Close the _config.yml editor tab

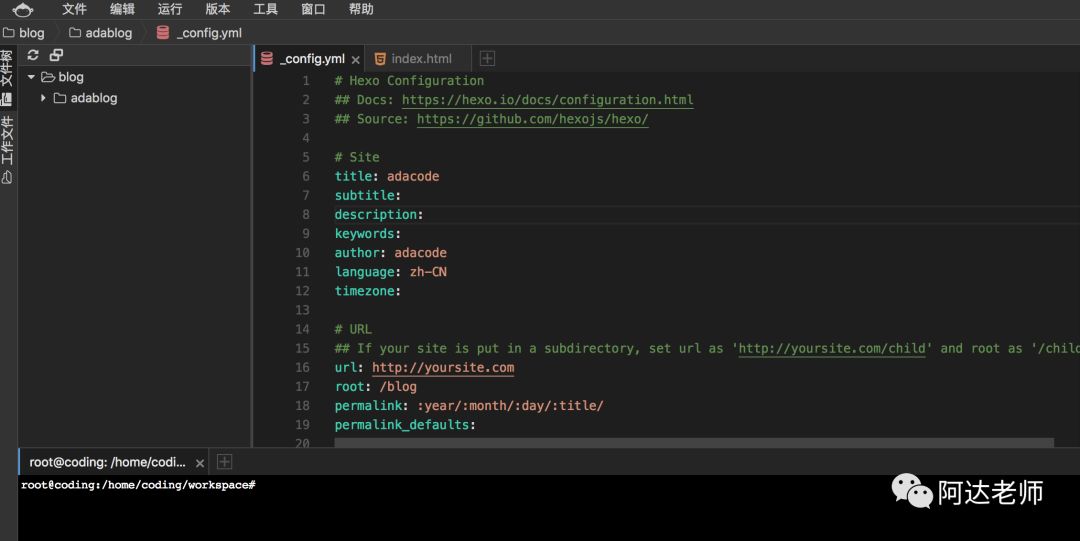click(355, 60)
